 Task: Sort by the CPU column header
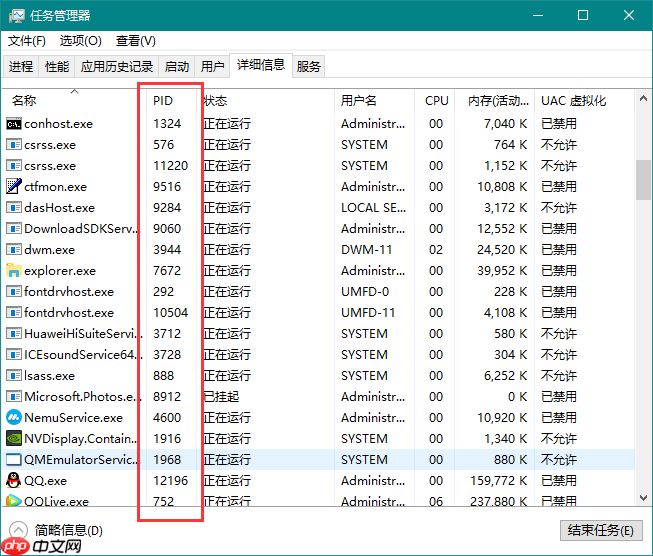point(435,100)
